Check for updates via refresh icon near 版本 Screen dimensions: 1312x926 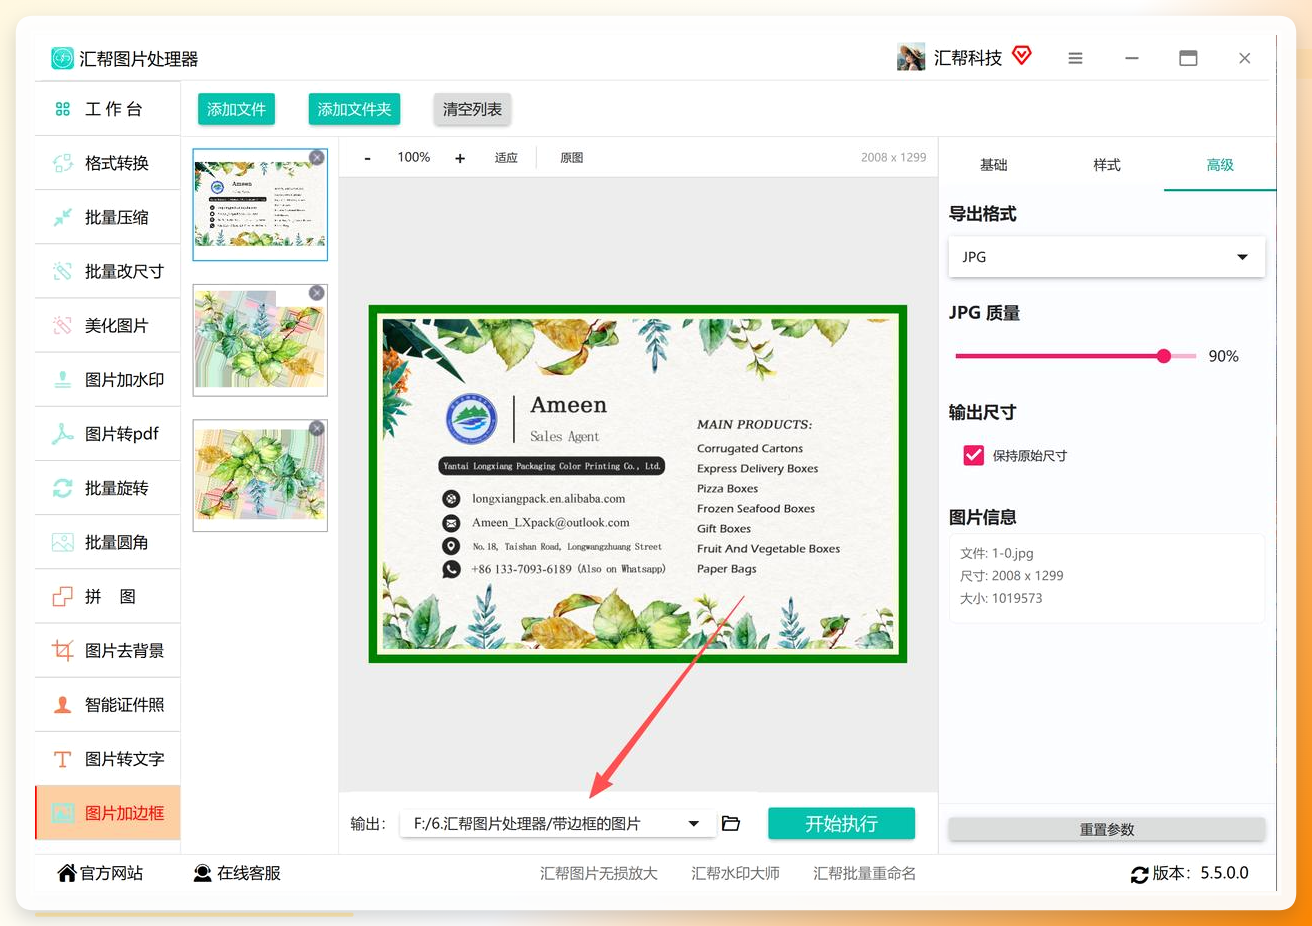pos(1139,875)
